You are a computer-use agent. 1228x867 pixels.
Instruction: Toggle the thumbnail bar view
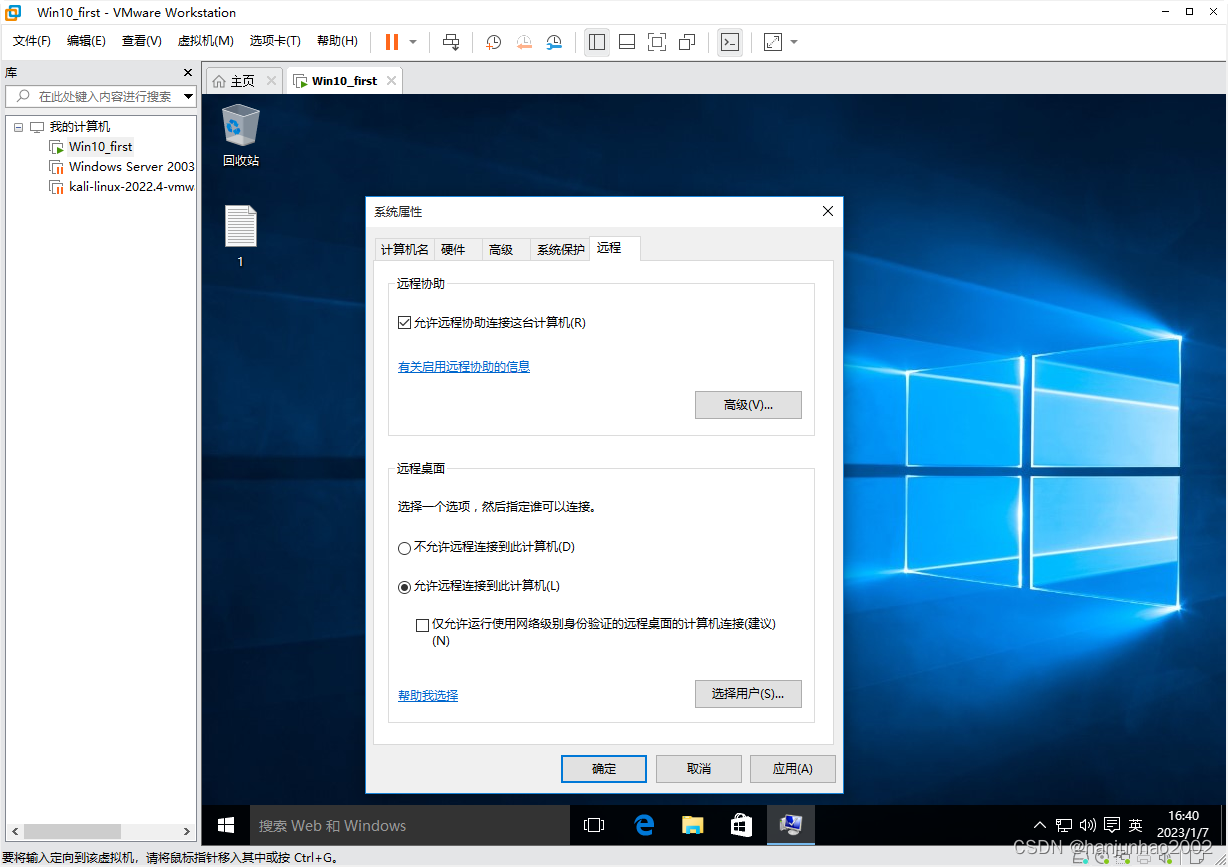pos(627,42)
